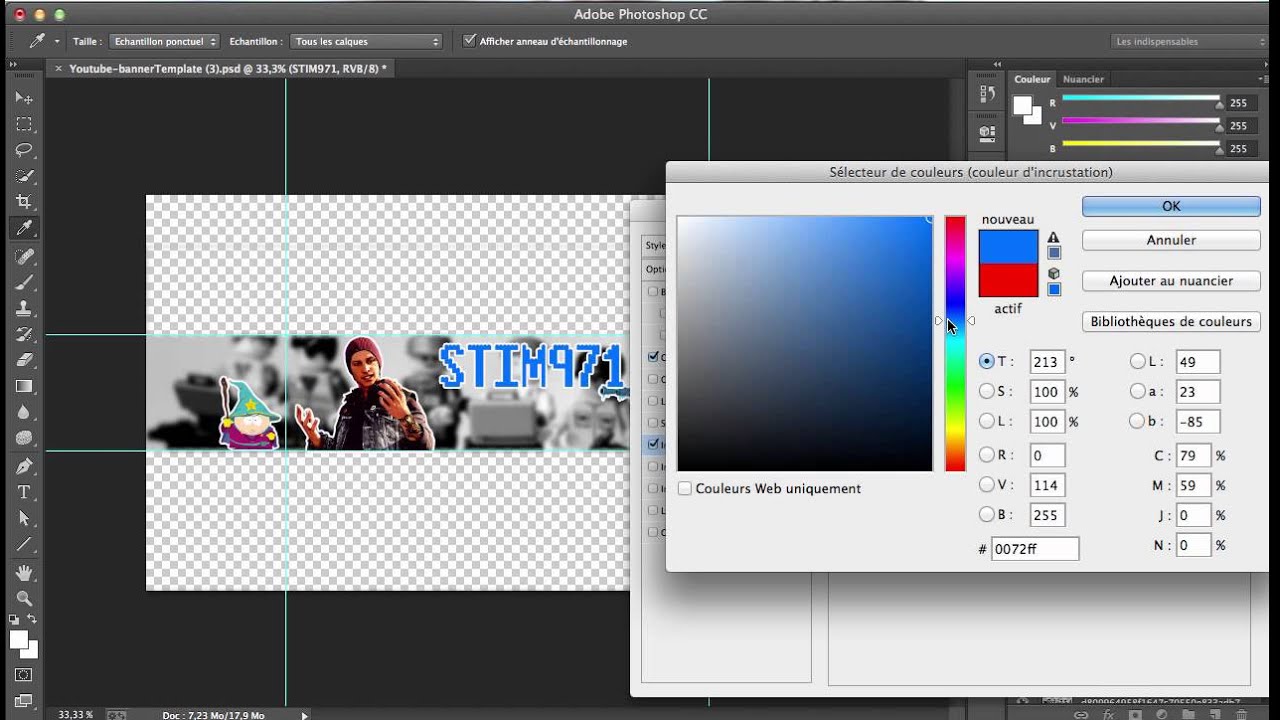Select the R (red) radio button
The width and height of the screenshot is (1280, 720).
click(x=987, y=455)
